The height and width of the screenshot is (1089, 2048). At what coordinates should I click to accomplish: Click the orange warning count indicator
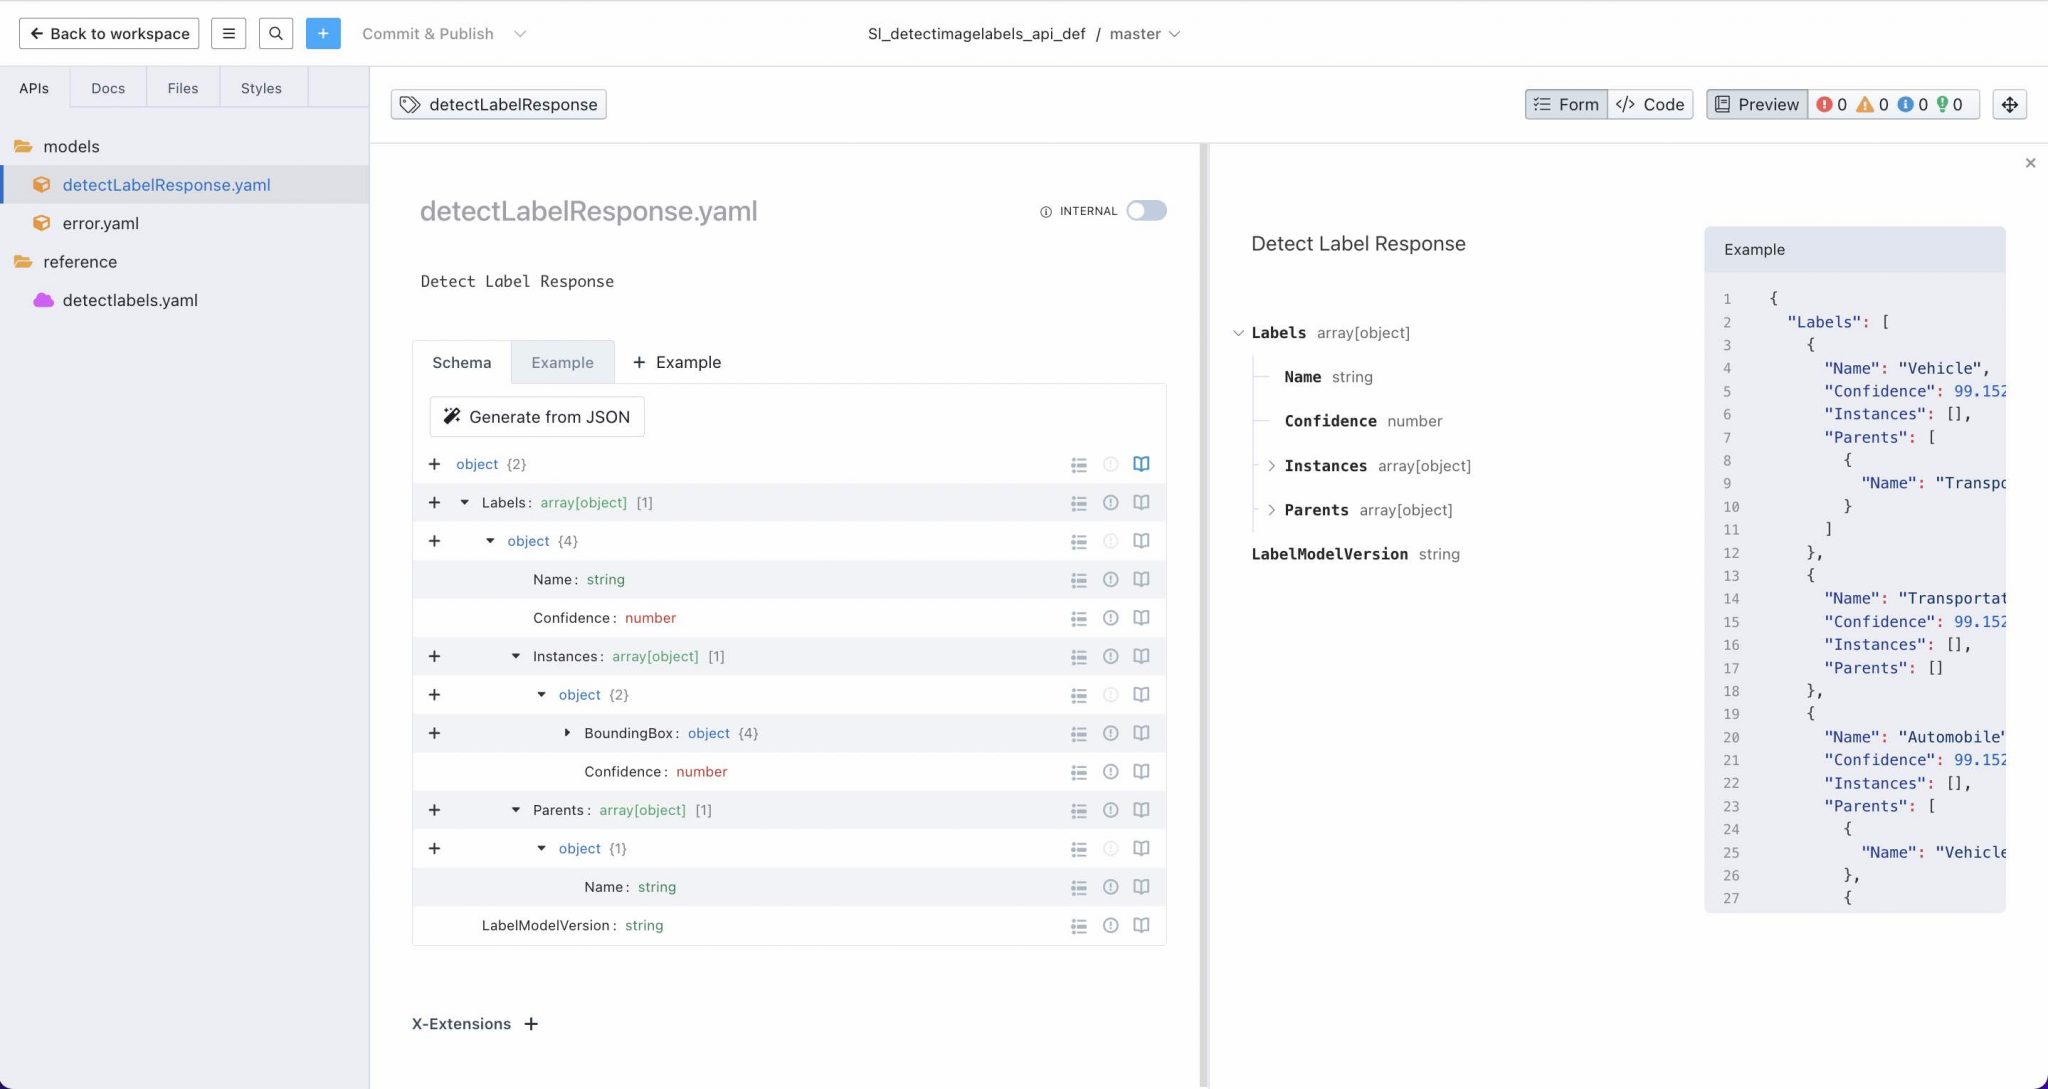pyautogui.click(x=1872, y=104)
